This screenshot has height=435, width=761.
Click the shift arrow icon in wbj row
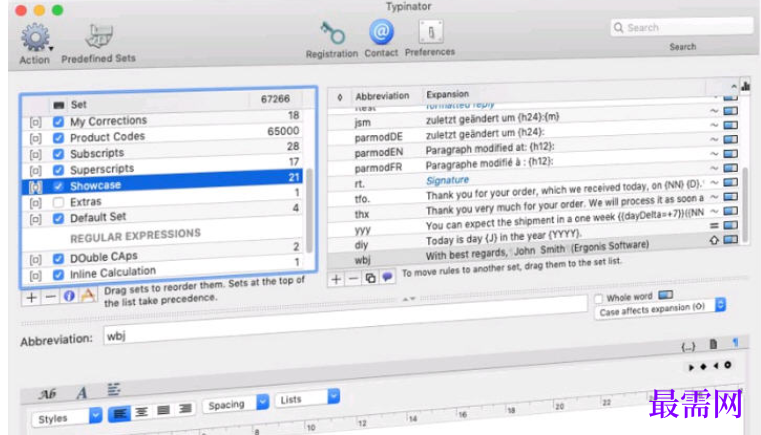point(714,240)
